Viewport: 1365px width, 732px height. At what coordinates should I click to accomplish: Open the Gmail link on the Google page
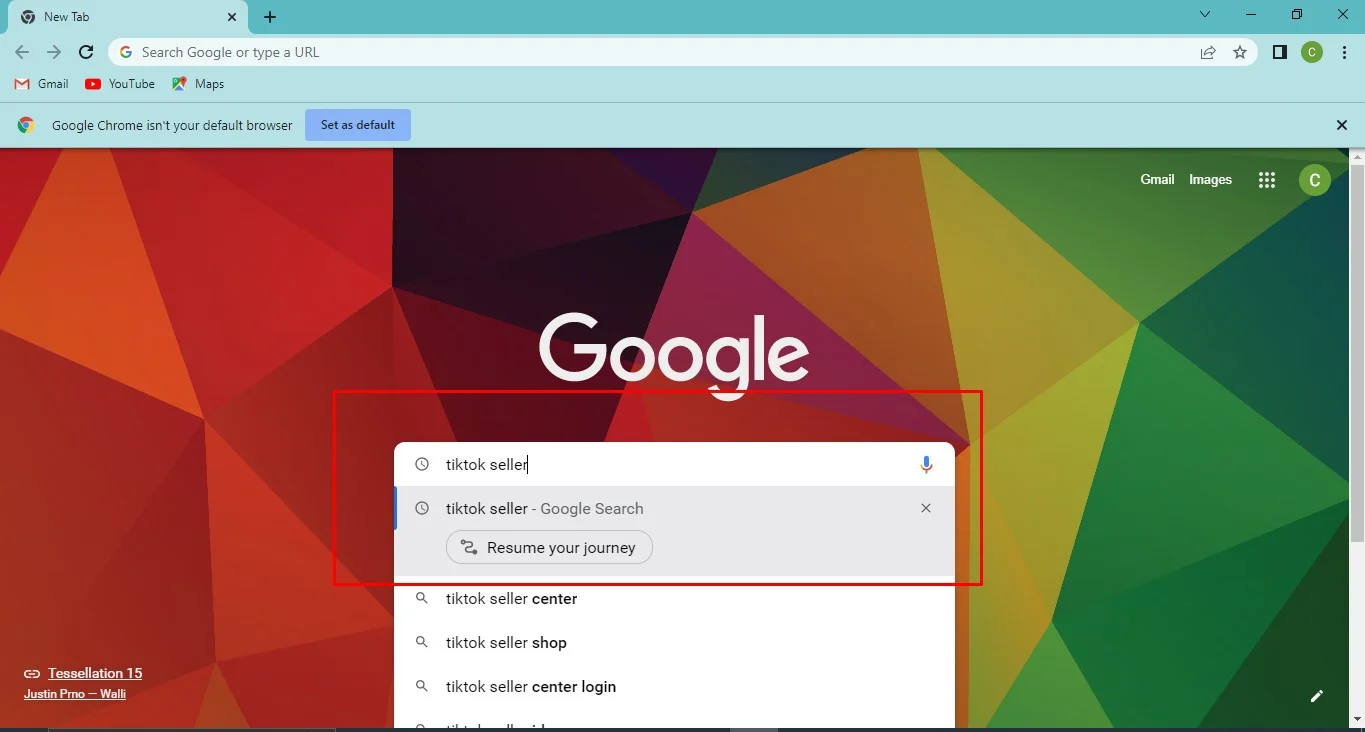click(x=1157, y=180)
